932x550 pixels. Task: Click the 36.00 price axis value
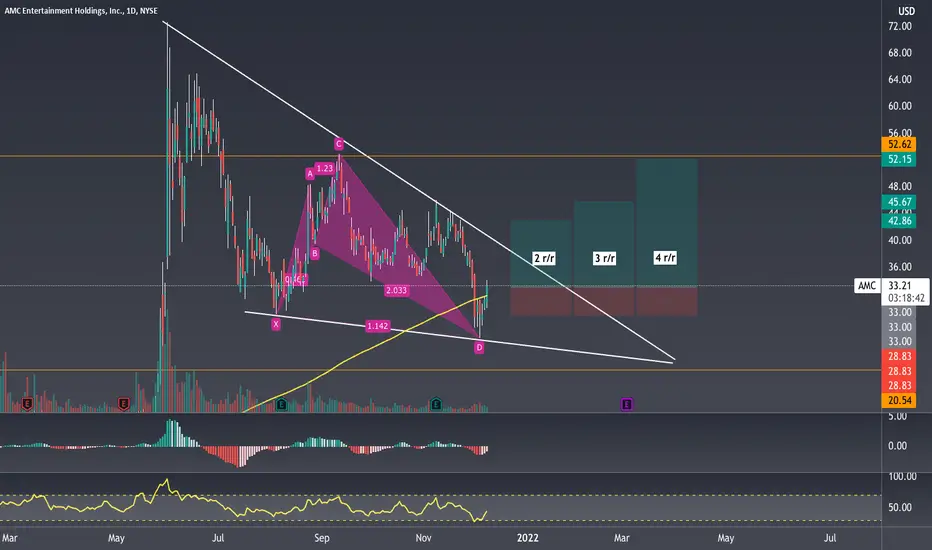click(x=900, y=267)
